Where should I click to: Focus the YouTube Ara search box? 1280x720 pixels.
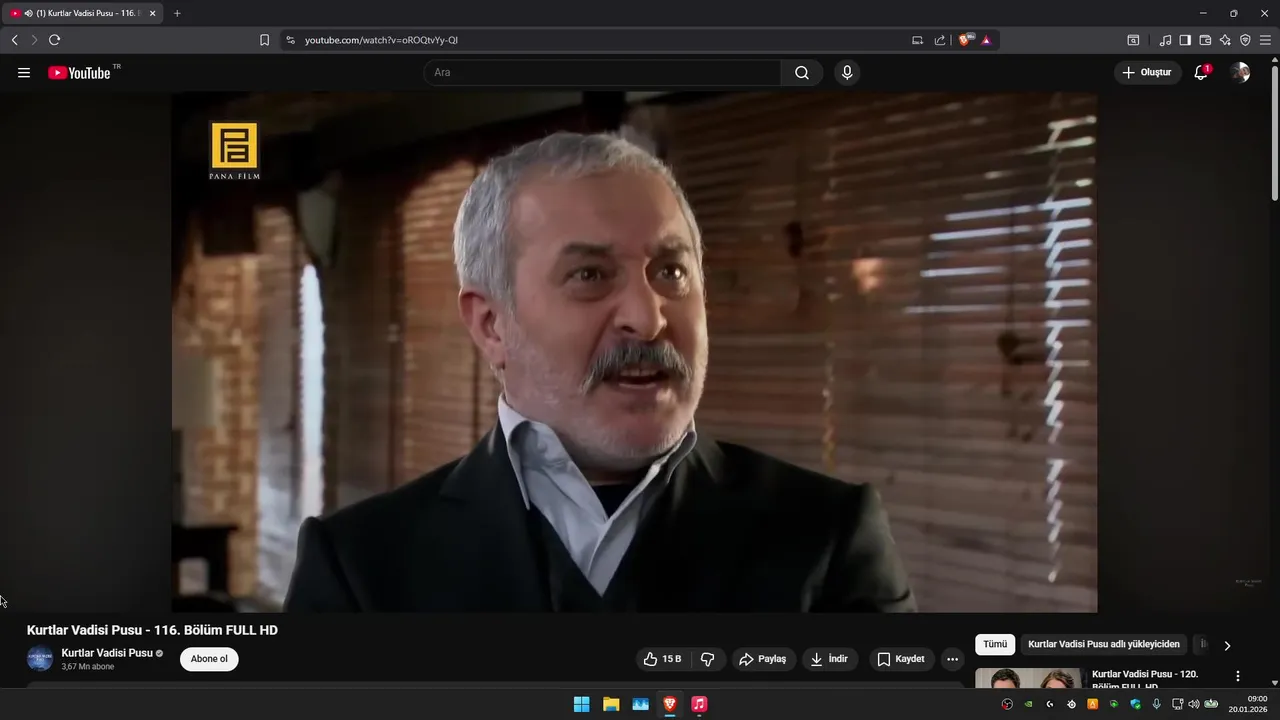point(603,73)
